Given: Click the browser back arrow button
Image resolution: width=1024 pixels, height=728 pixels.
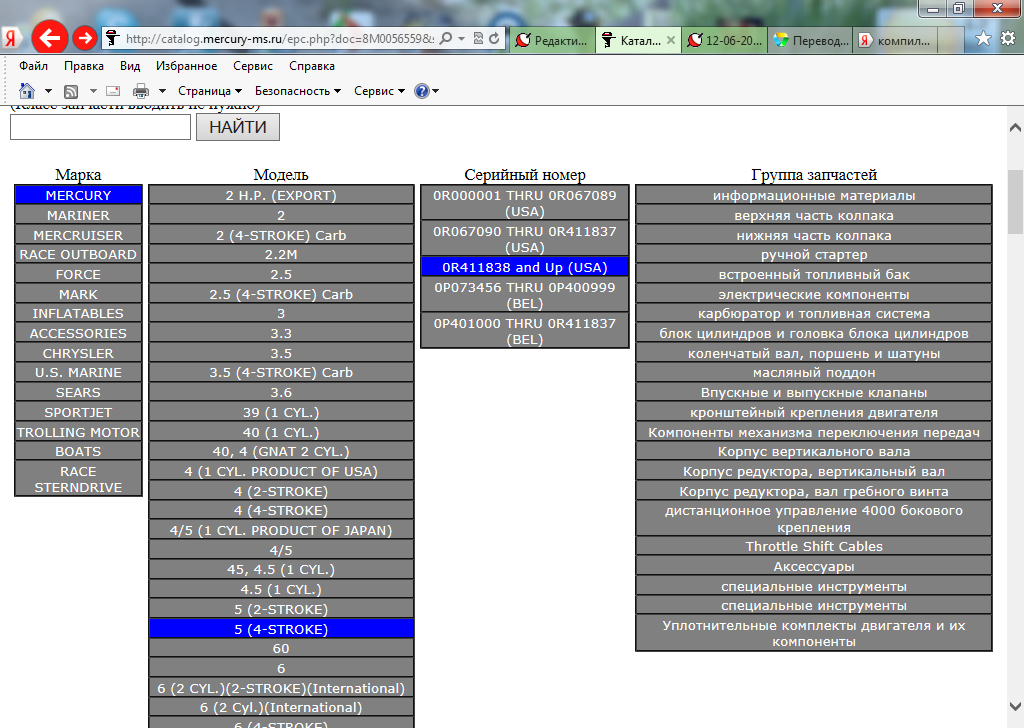Looking at the screenshot, I should [x=49, y=38].
